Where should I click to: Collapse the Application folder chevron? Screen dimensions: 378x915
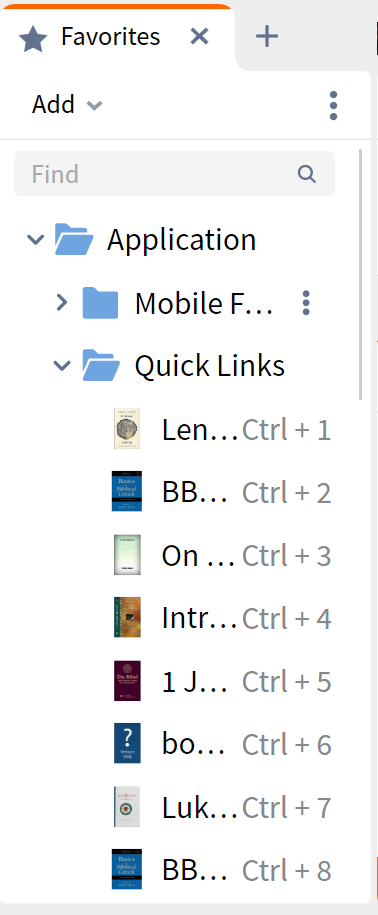[36, 239]
